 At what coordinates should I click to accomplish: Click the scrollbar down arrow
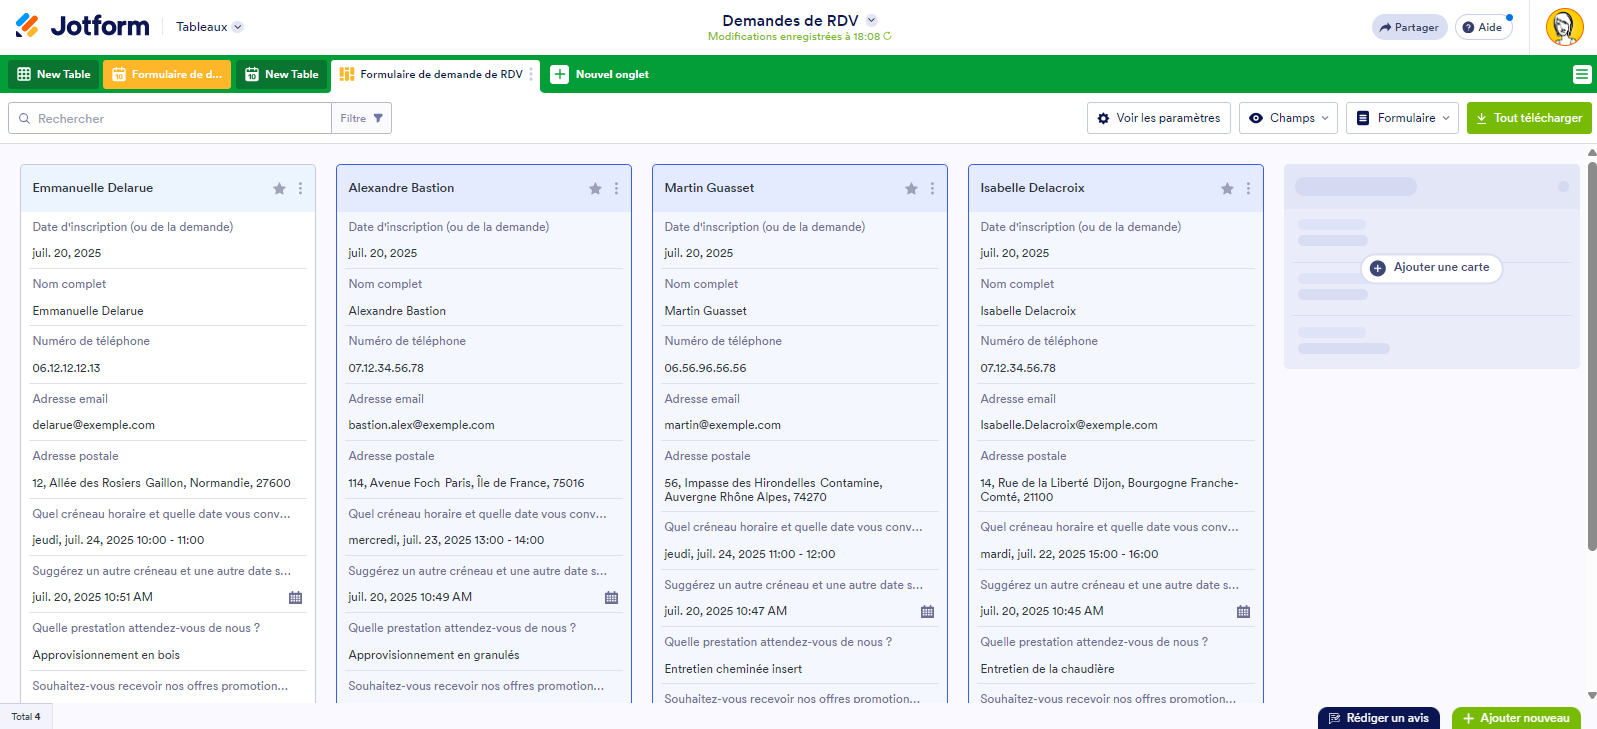1591,696
